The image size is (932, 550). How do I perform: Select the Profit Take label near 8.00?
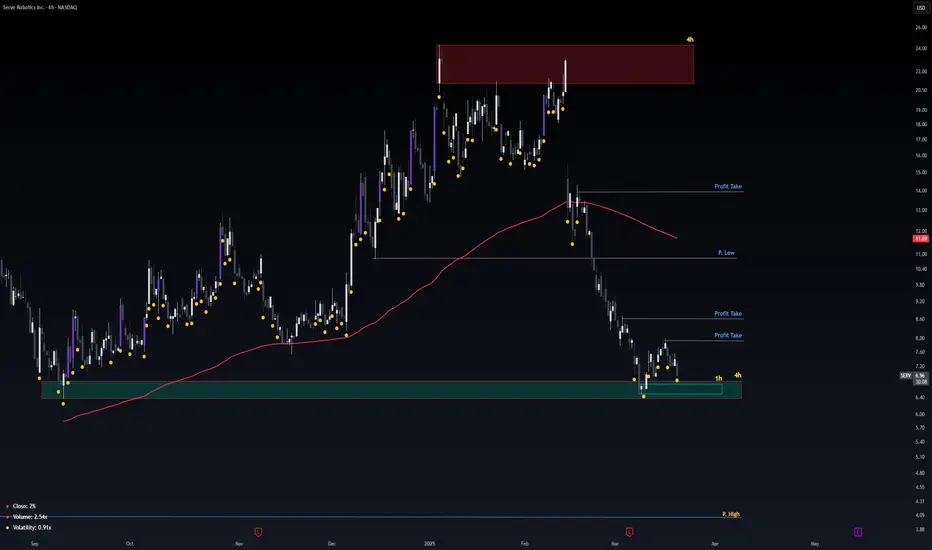pos(728,335)
